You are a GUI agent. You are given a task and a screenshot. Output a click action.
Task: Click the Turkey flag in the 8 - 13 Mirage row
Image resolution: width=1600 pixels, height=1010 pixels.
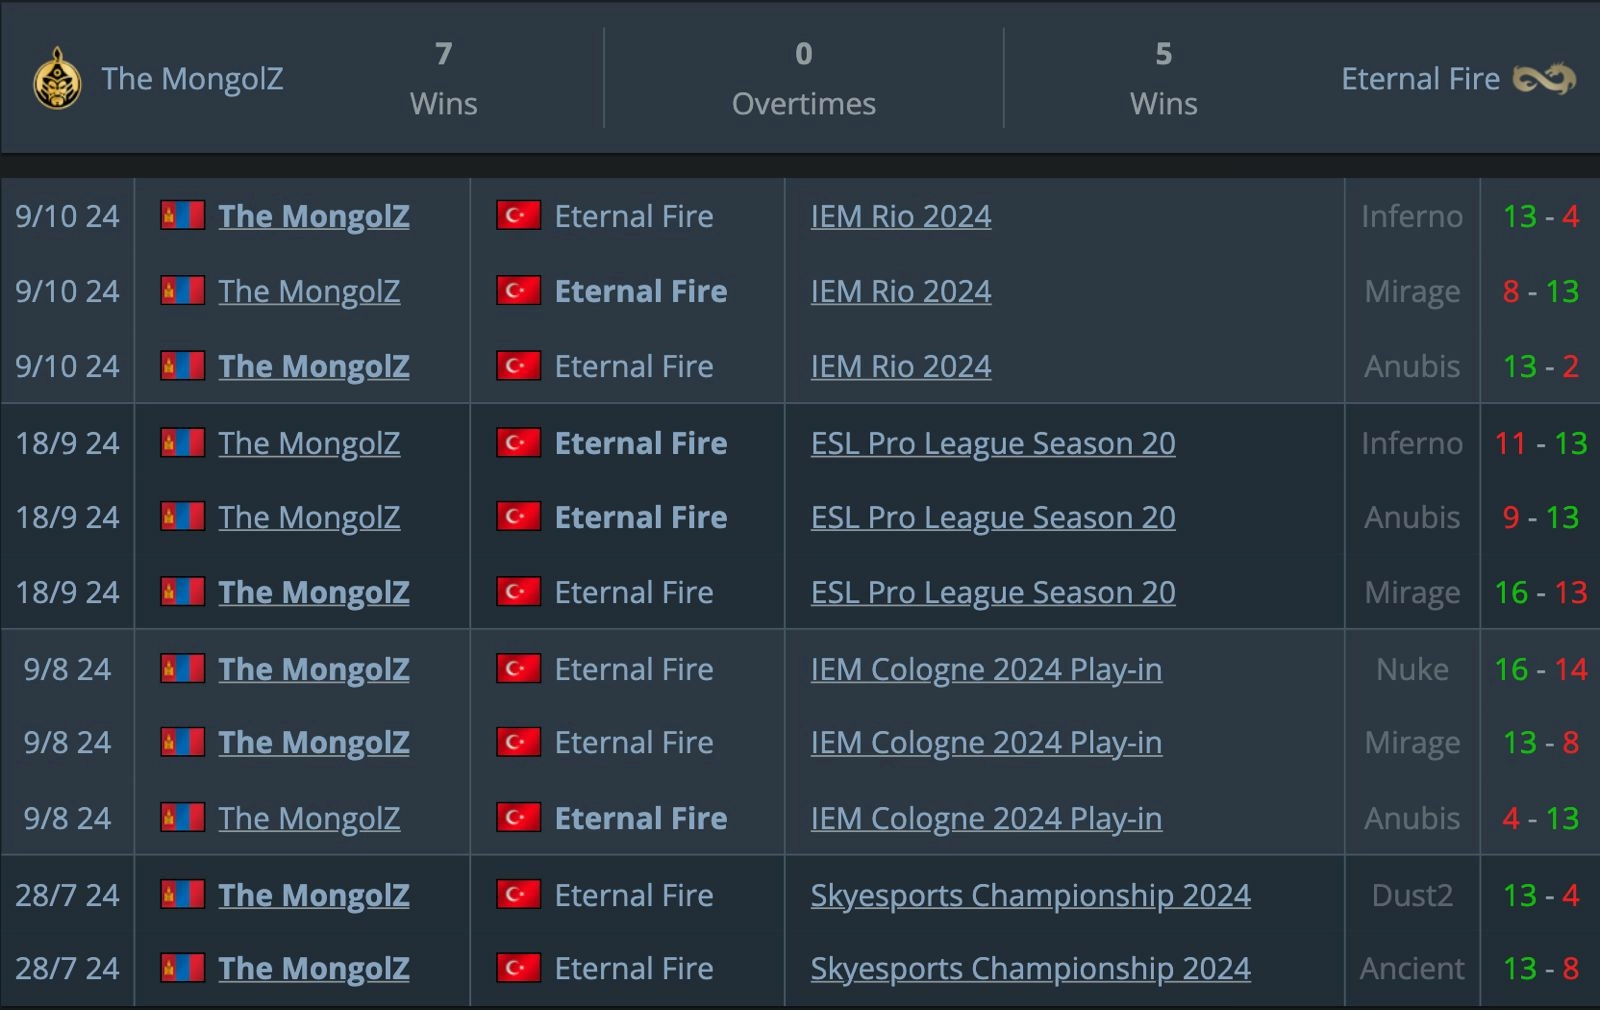518,291
